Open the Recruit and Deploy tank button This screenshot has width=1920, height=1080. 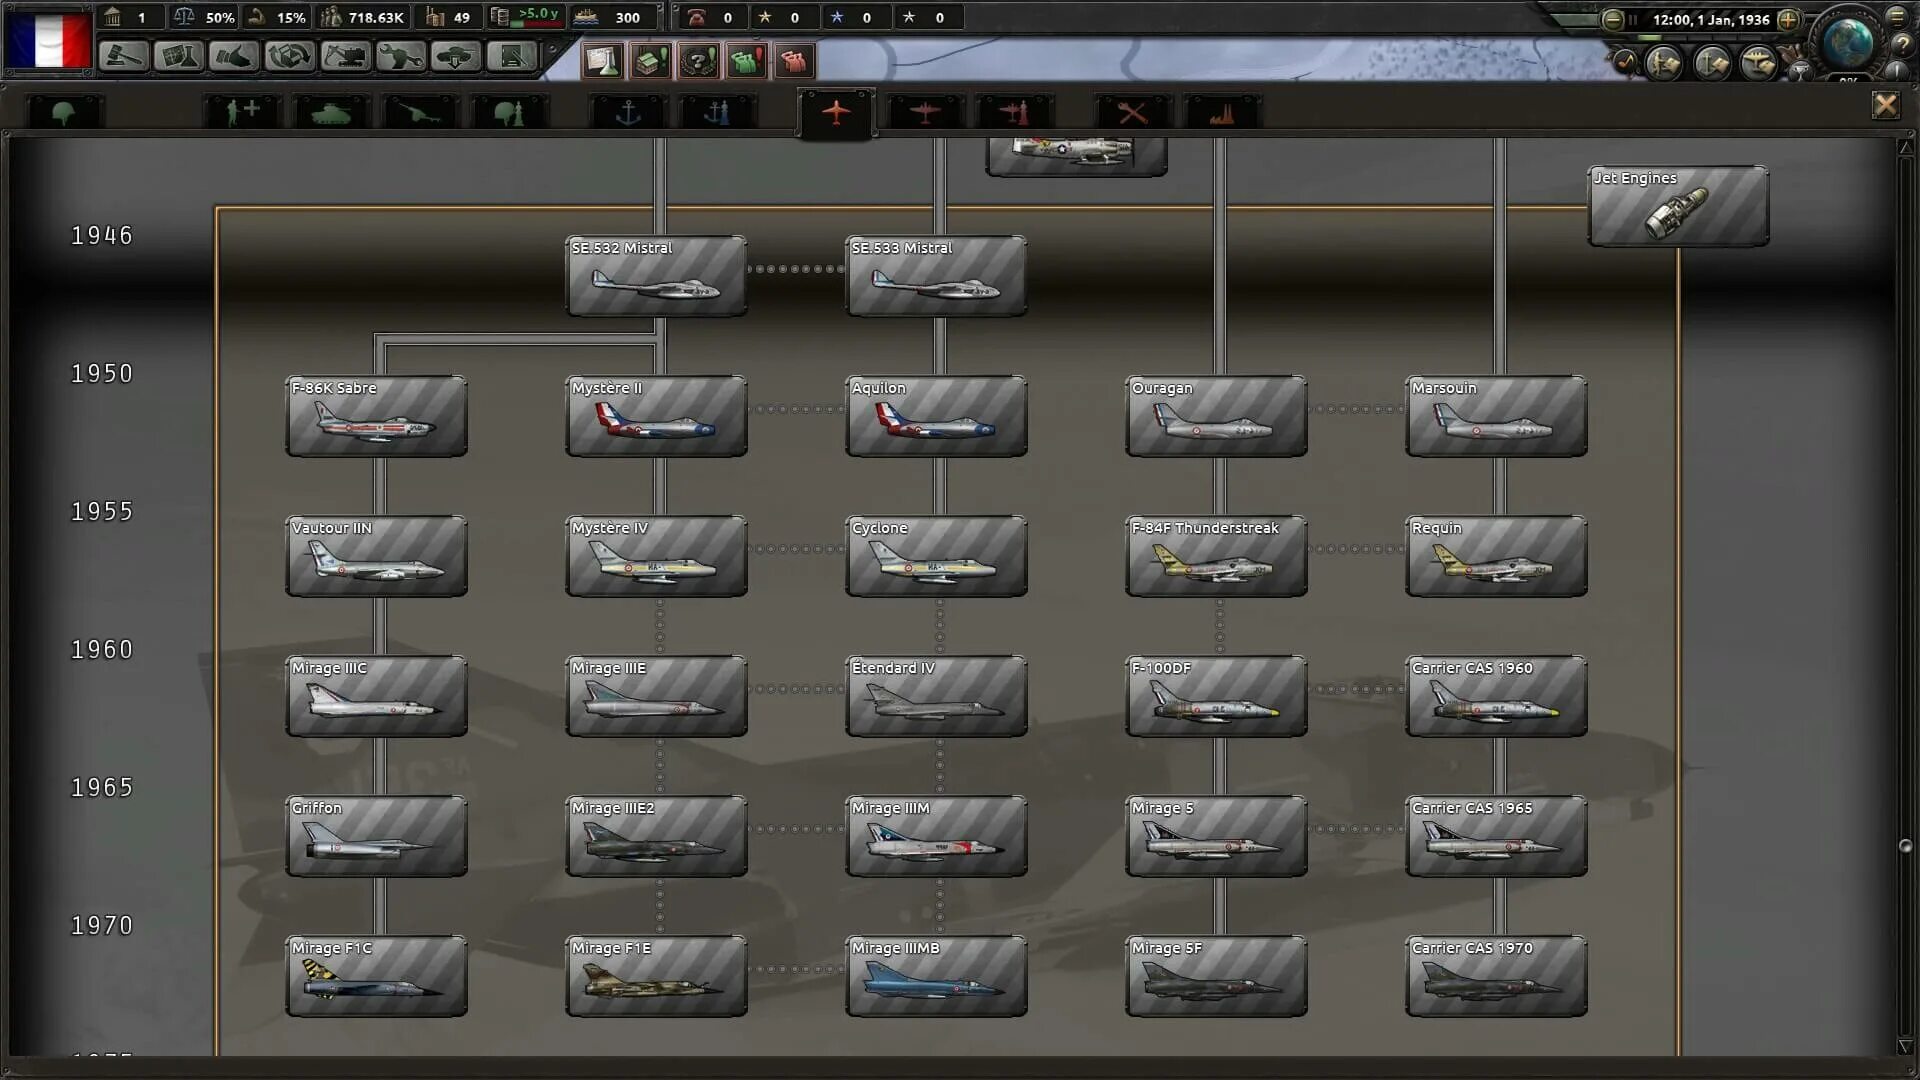(455, 57)
